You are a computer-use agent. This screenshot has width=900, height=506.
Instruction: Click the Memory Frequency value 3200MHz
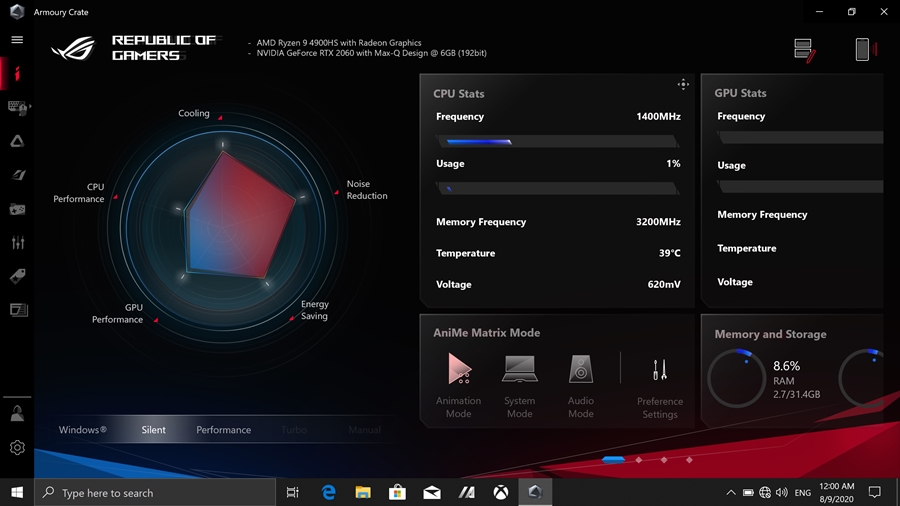click(x=658, y=221)
